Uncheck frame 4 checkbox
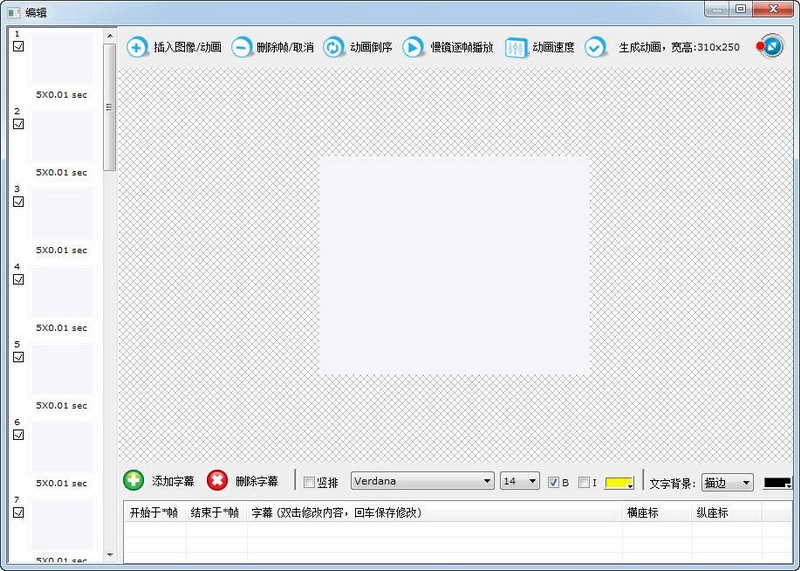Image resolution: width=800 pixels, height=571 pixels. (x=18, y=279)
